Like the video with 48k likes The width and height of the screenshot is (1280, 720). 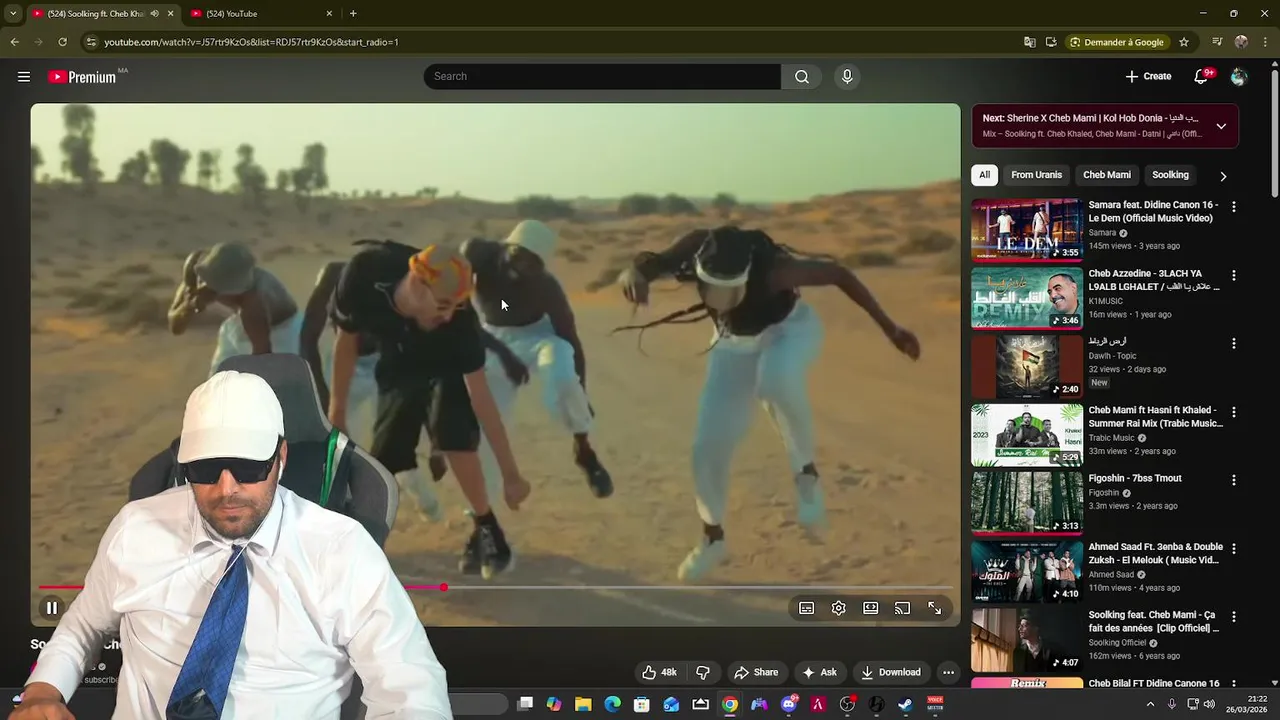(659, 672)
